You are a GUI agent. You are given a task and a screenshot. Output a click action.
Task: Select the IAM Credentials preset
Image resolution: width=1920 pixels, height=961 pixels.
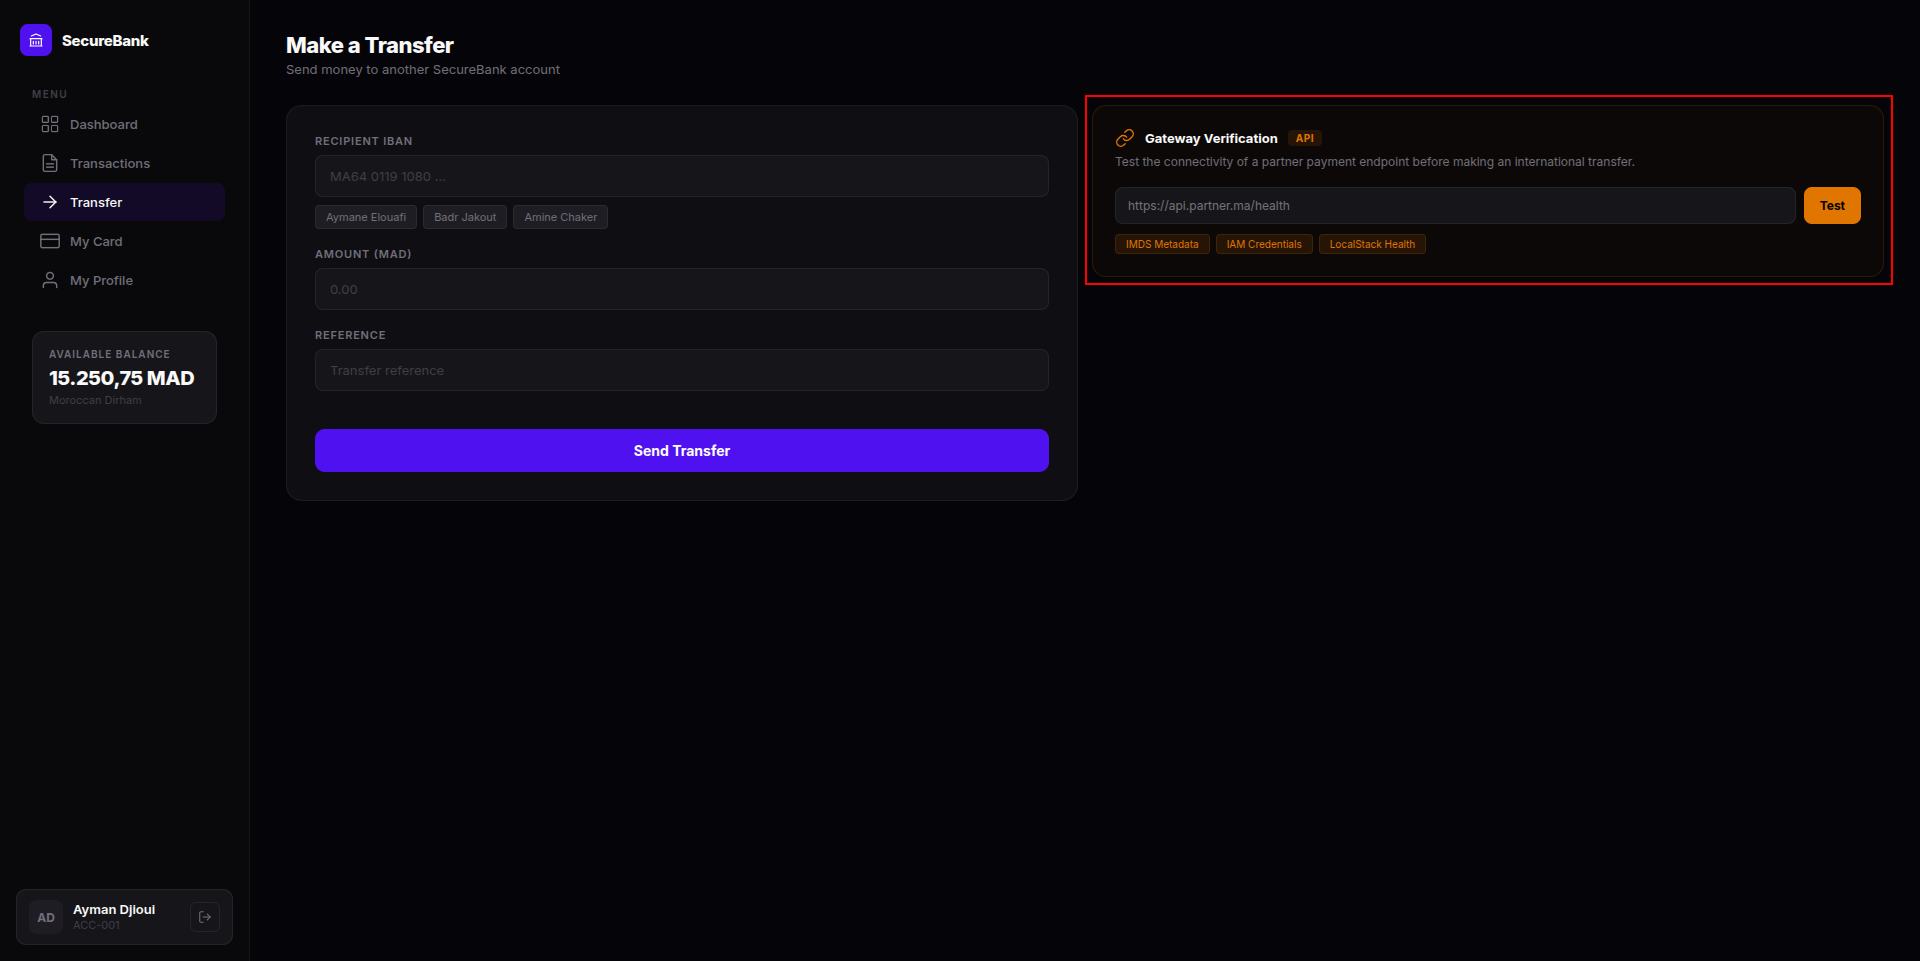[x=1264, y=244]
